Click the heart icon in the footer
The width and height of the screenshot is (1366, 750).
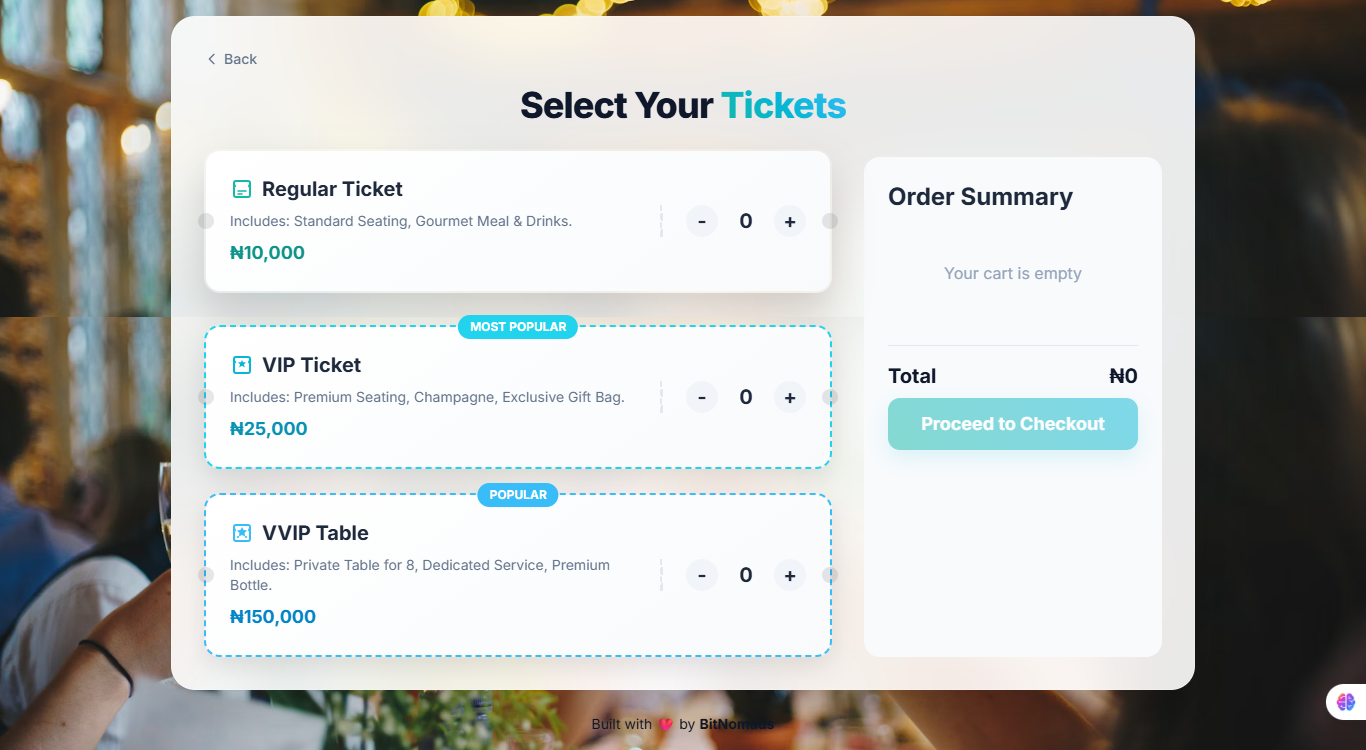point(664,724)
